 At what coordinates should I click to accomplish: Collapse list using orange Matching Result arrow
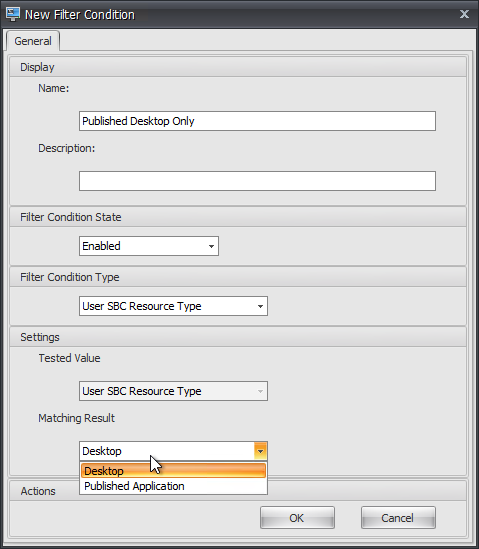tap(261, 451)
